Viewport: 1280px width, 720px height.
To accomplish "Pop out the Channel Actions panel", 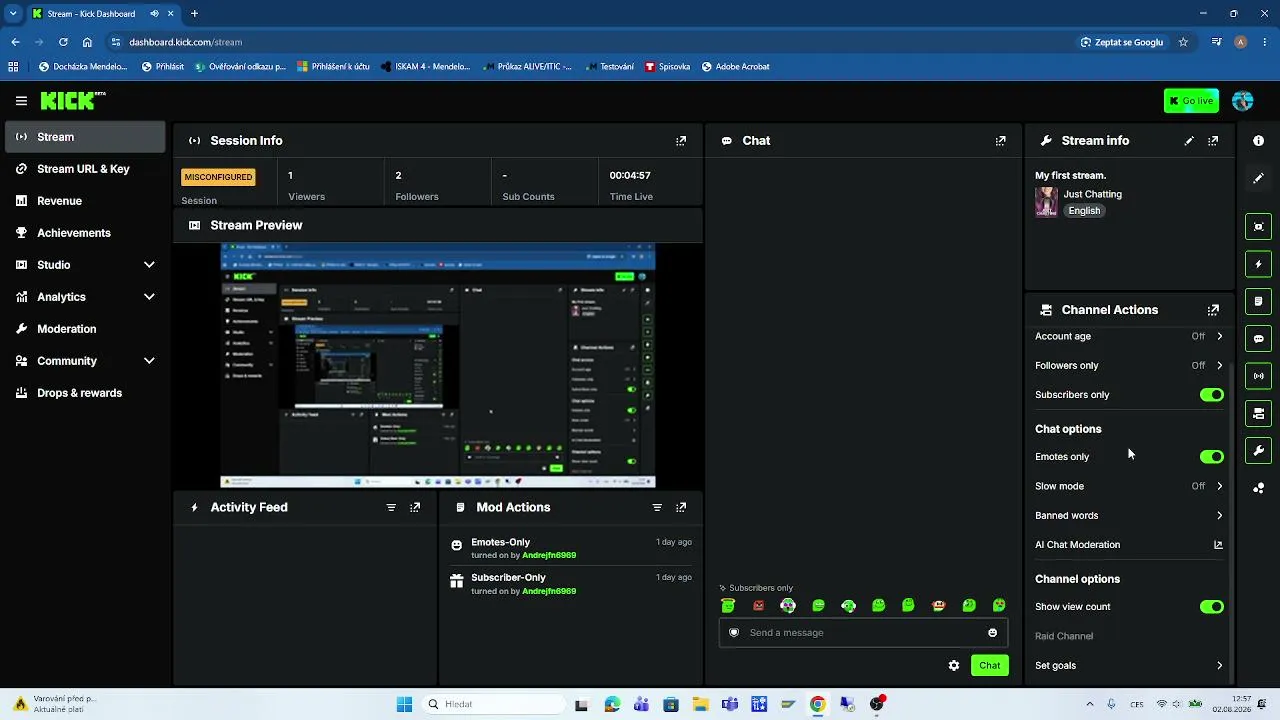I will [x=1213, y=310].
